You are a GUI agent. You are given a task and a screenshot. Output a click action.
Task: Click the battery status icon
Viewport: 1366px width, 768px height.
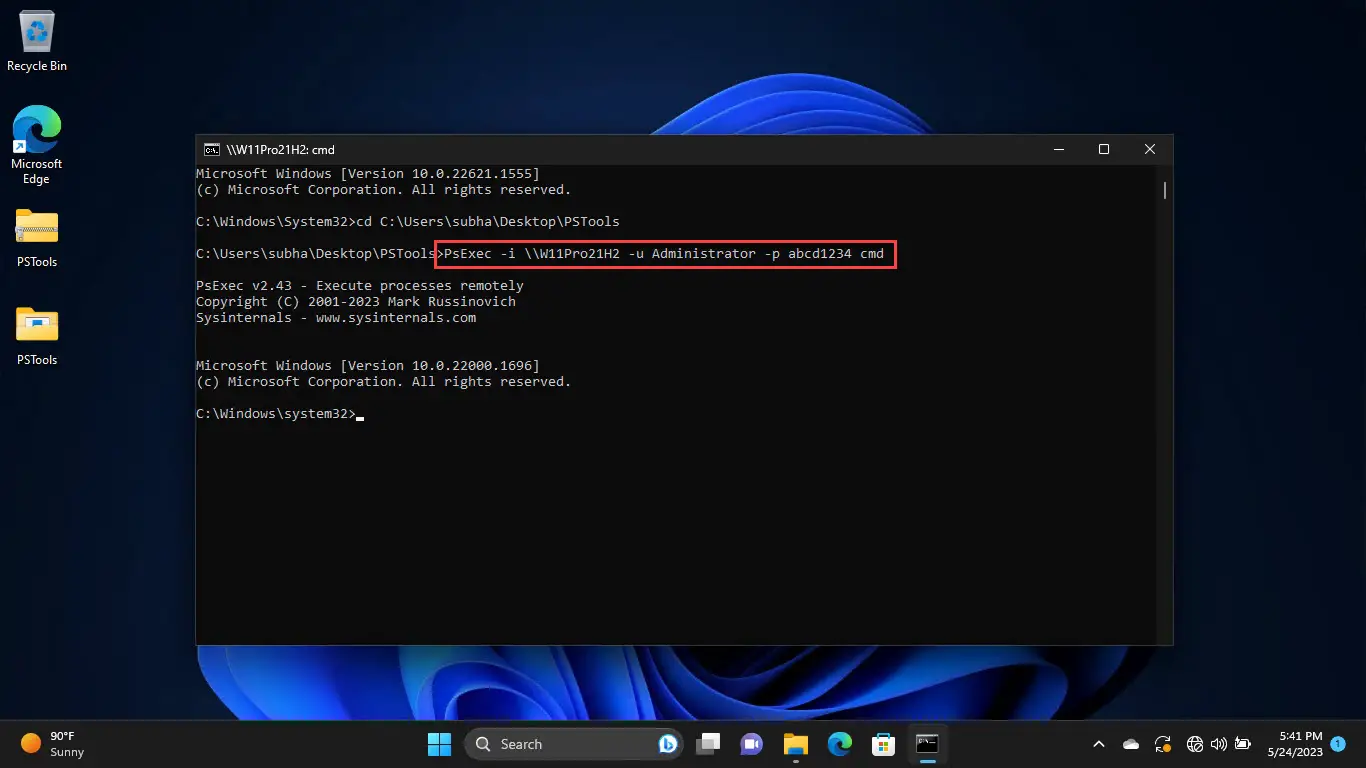pyautogui.click(x=1243, y=744)
